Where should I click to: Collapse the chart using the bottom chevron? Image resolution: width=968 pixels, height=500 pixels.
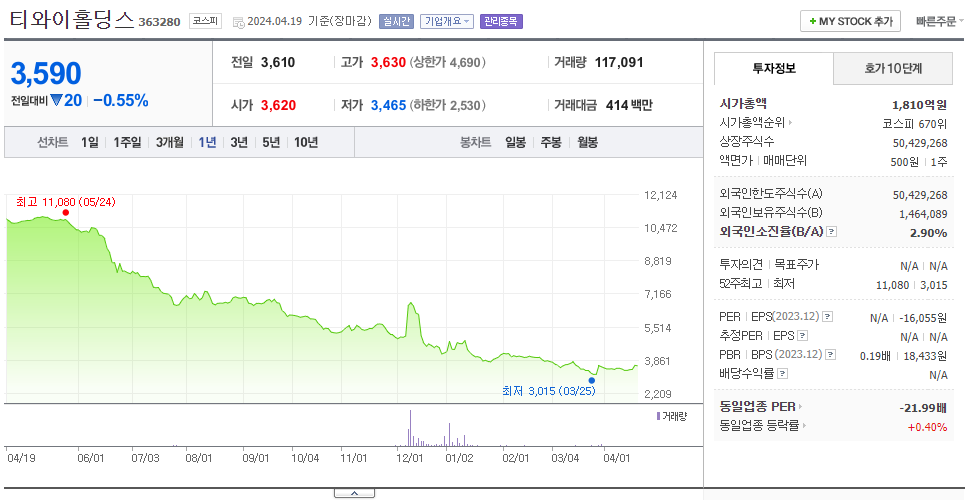pos(354,493)
